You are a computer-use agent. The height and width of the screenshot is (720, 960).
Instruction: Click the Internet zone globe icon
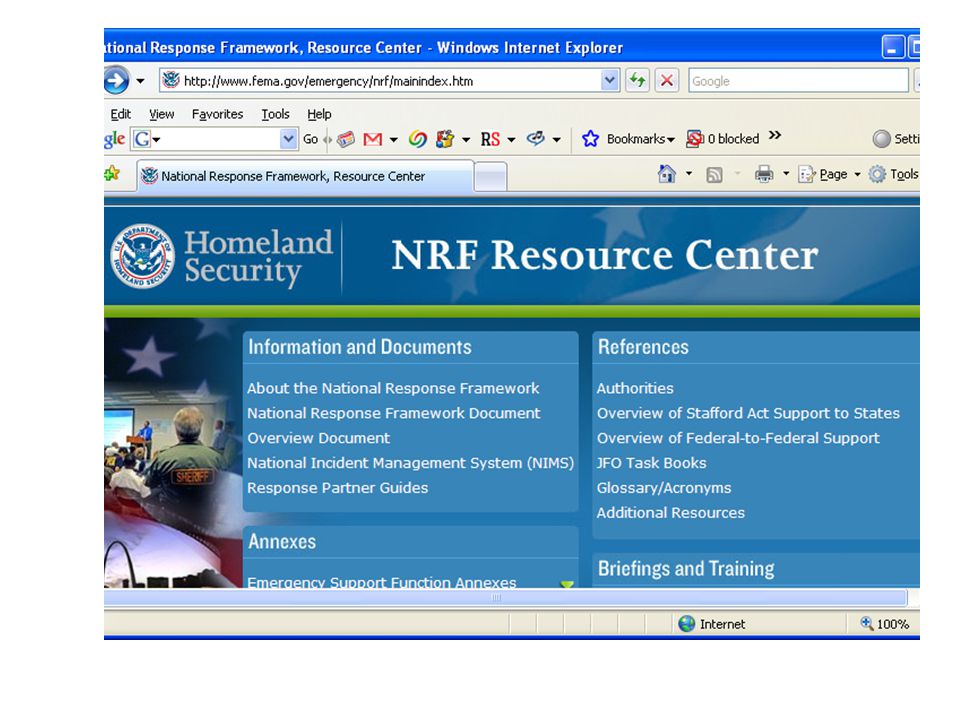[x=687, y=624]
